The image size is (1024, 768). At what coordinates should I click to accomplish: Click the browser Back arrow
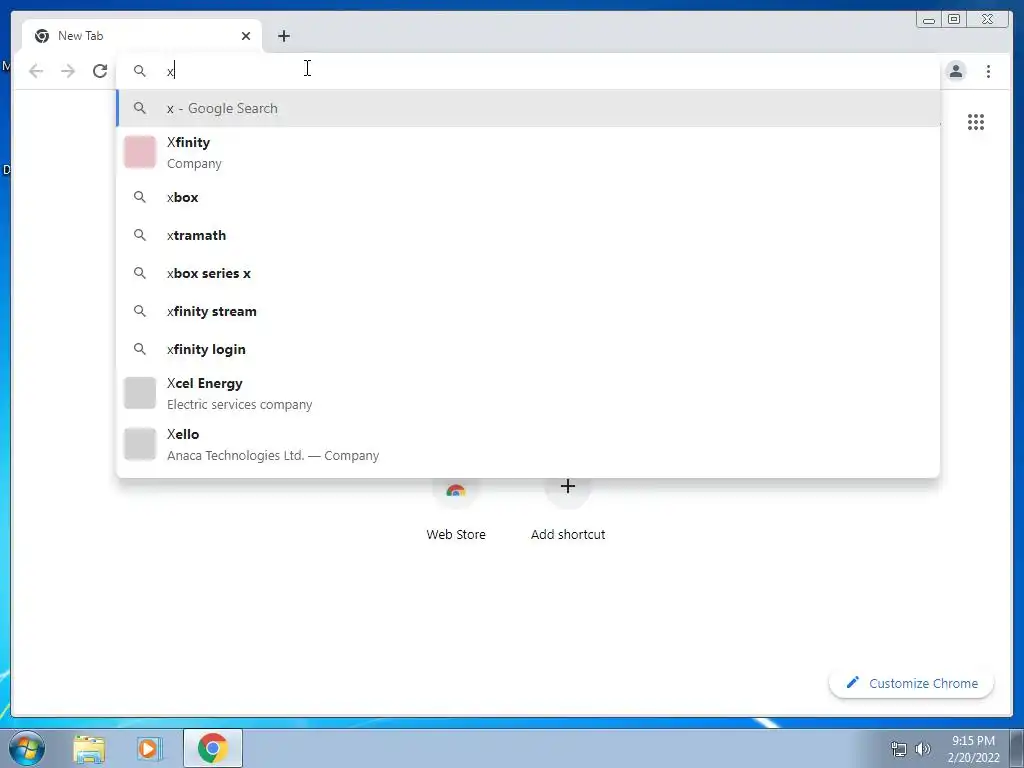pyautogui.click(x=36, y=71)
